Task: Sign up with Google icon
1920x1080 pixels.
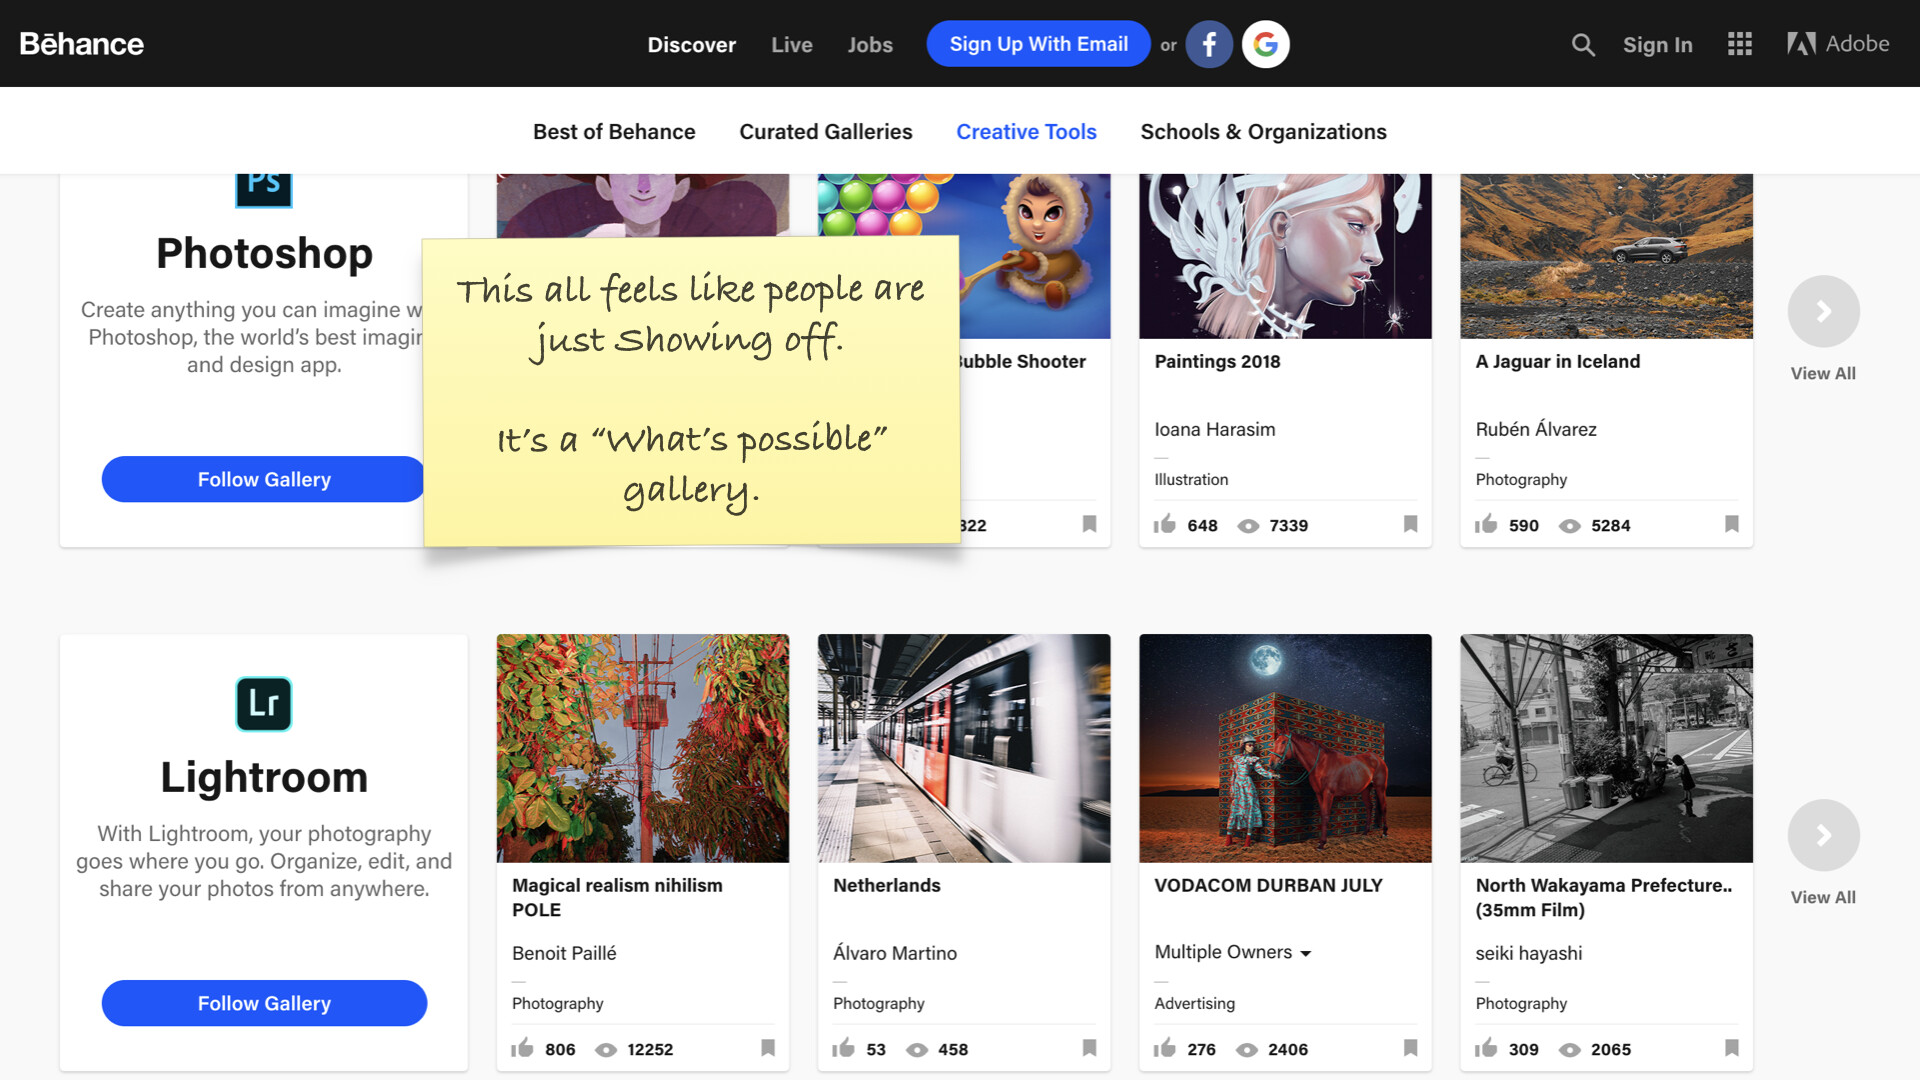Action: 1265,44
